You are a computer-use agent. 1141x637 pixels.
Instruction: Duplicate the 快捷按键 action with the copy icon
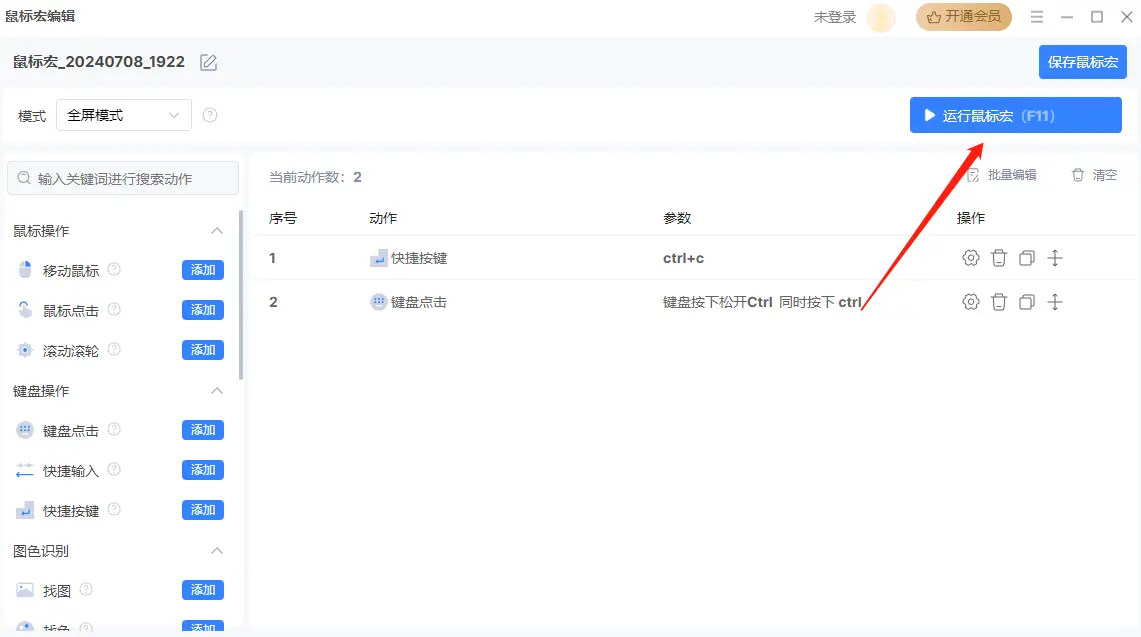pos(1026,257)
